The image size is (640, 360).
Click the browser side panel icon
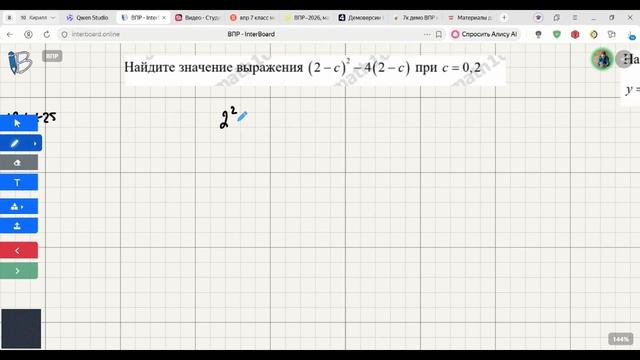click(x=9, y=18)
